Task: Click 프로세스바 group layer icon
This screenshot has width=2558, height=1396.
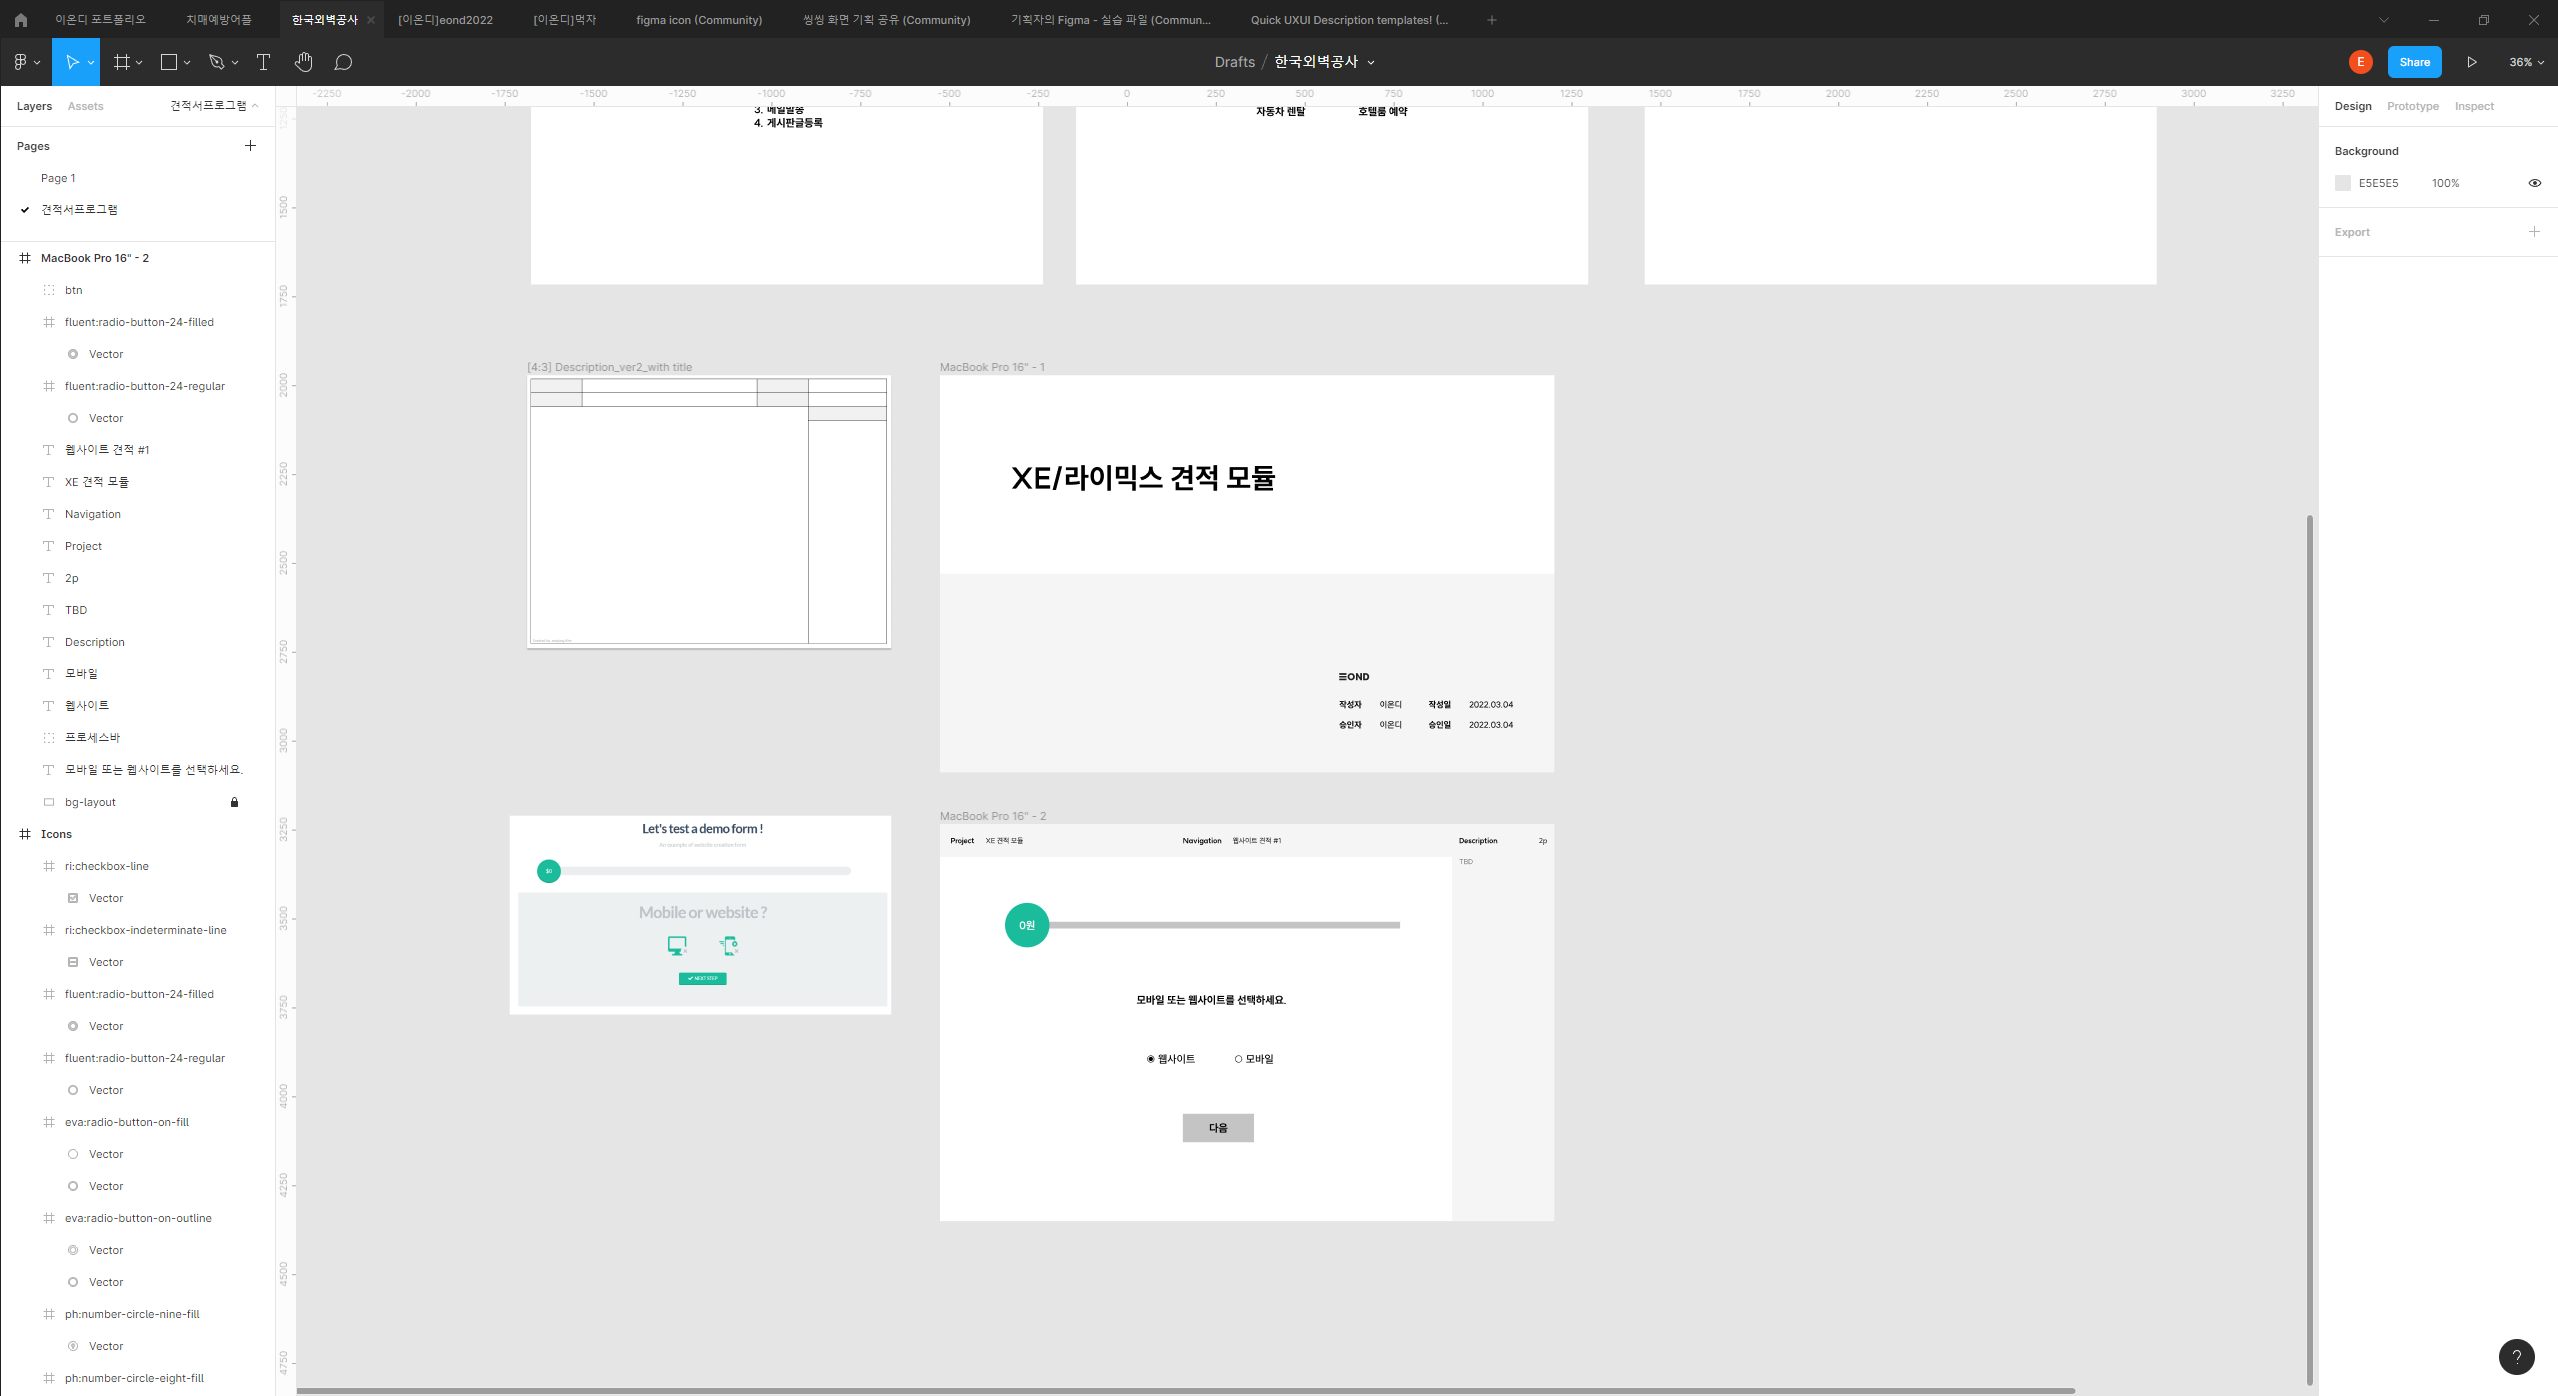Action: coord(49,738)
